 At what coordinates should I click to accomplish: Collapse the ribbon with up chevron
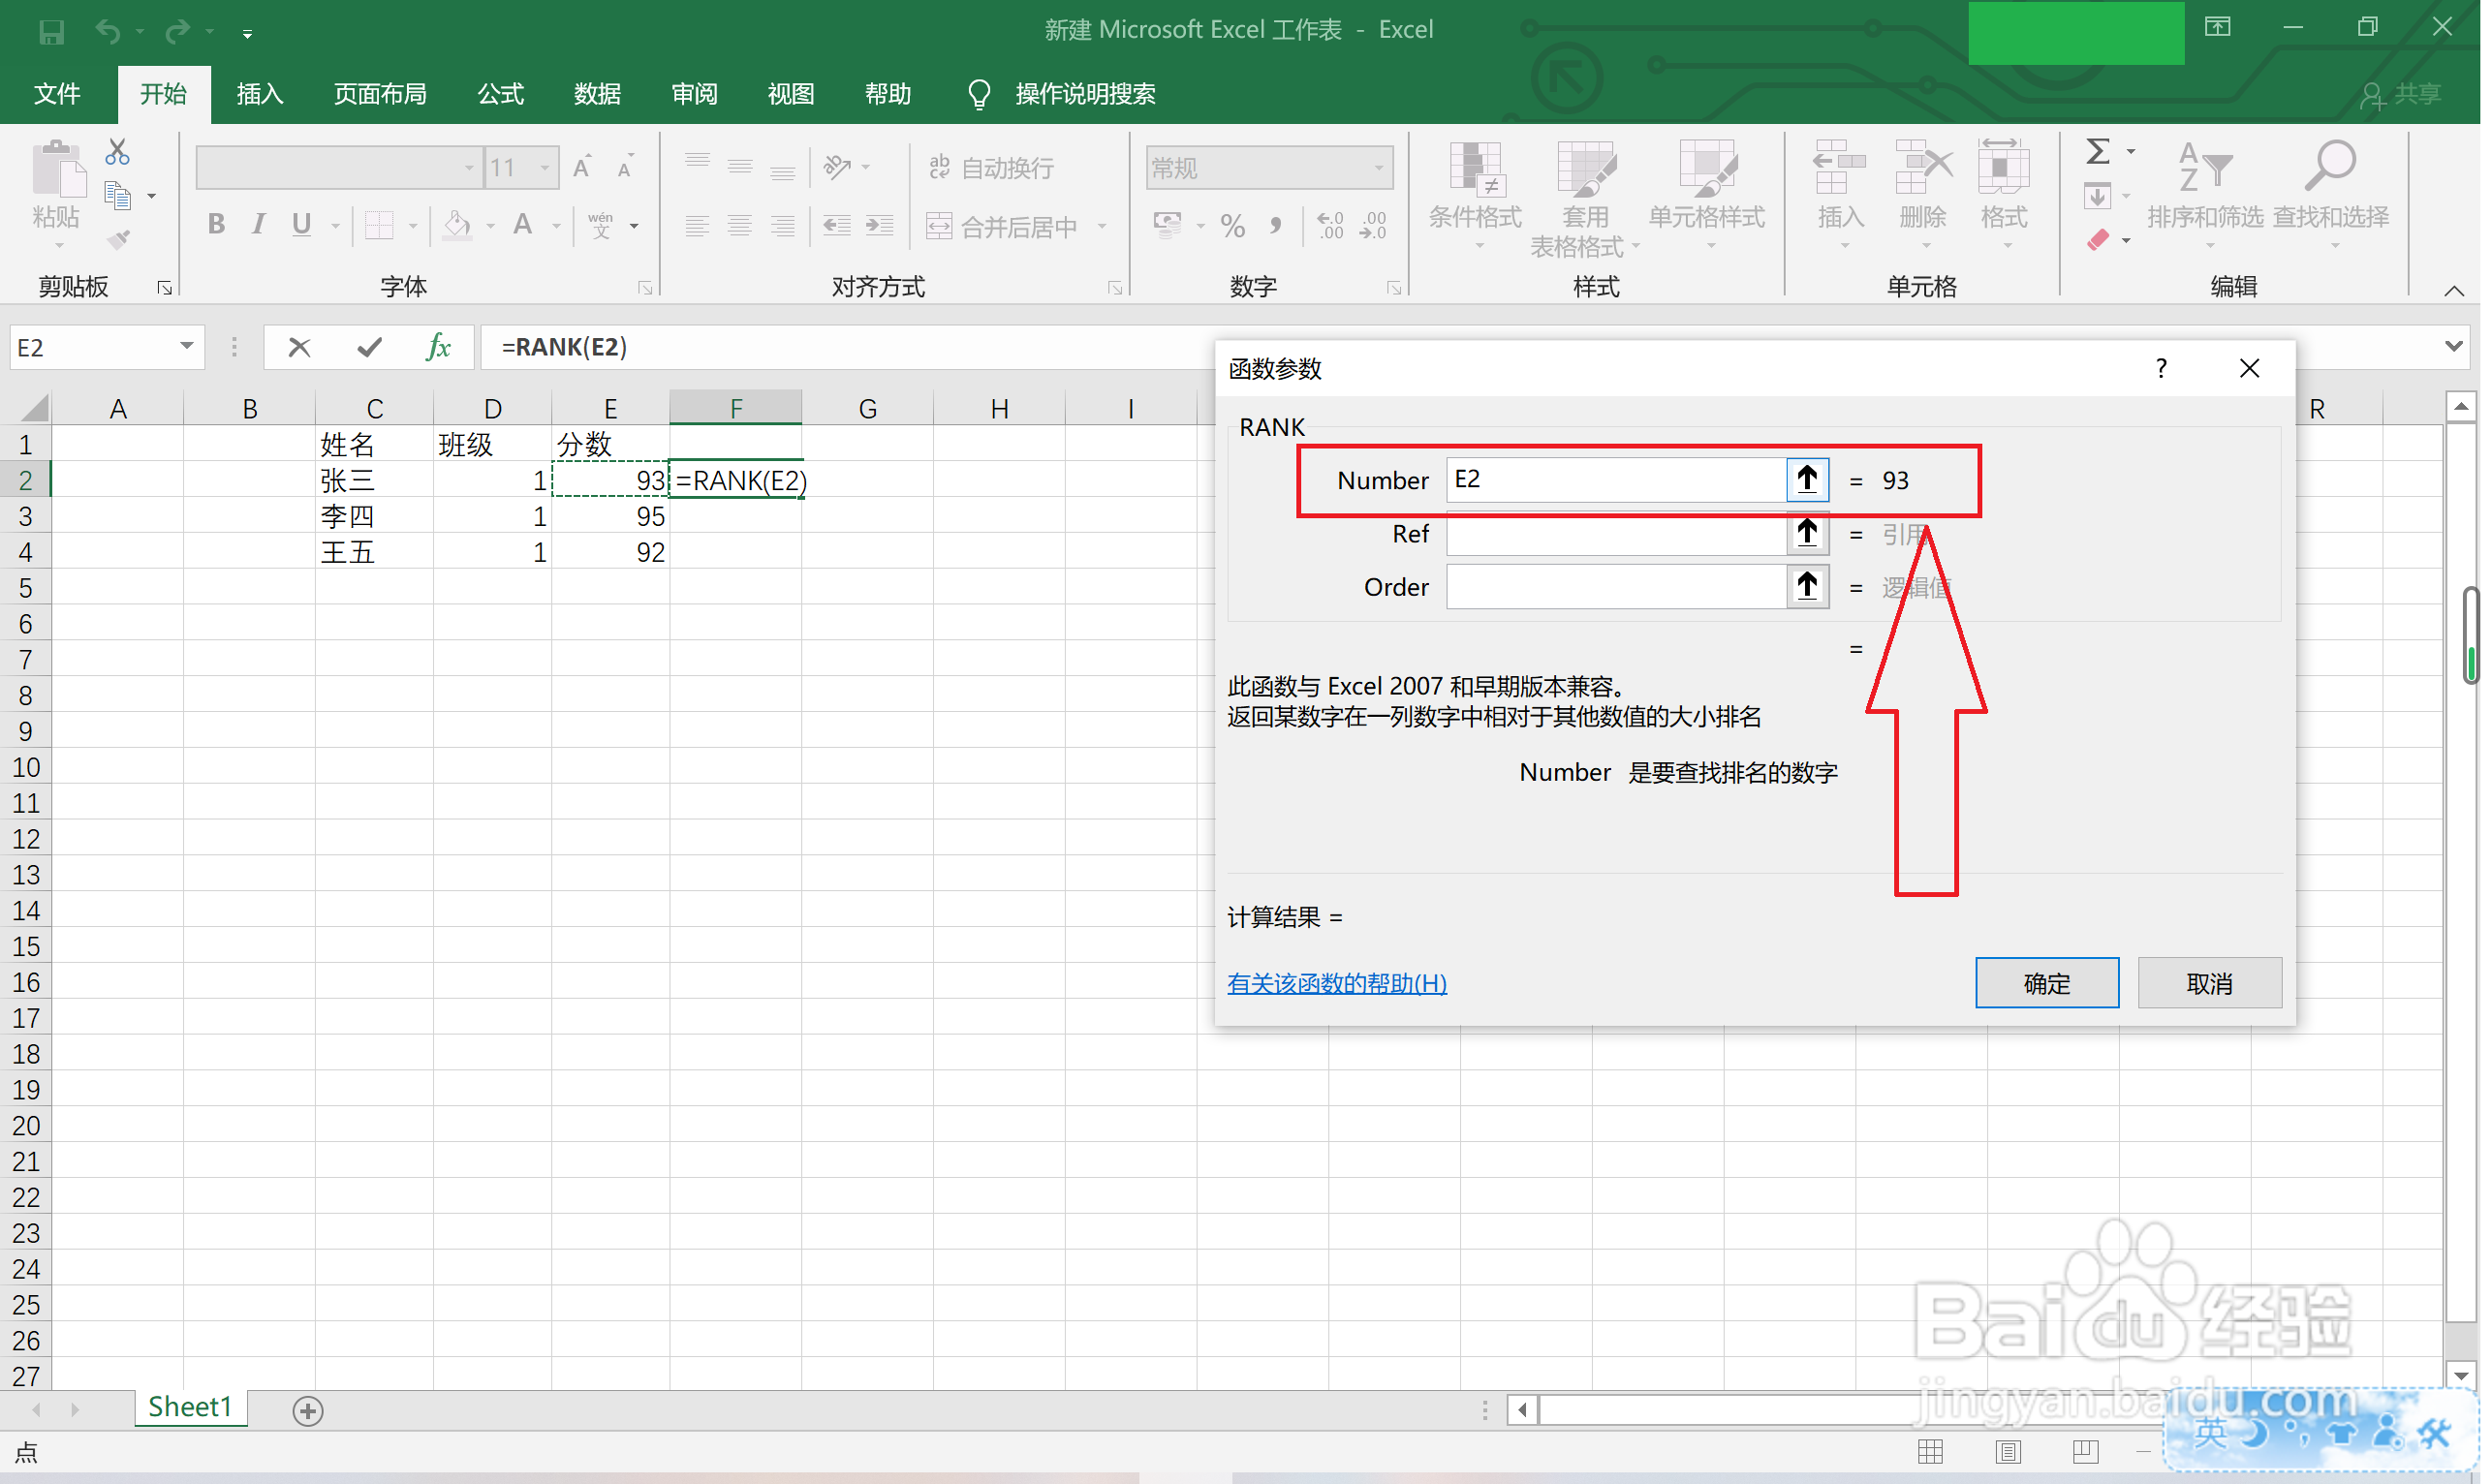(2454, 291)
